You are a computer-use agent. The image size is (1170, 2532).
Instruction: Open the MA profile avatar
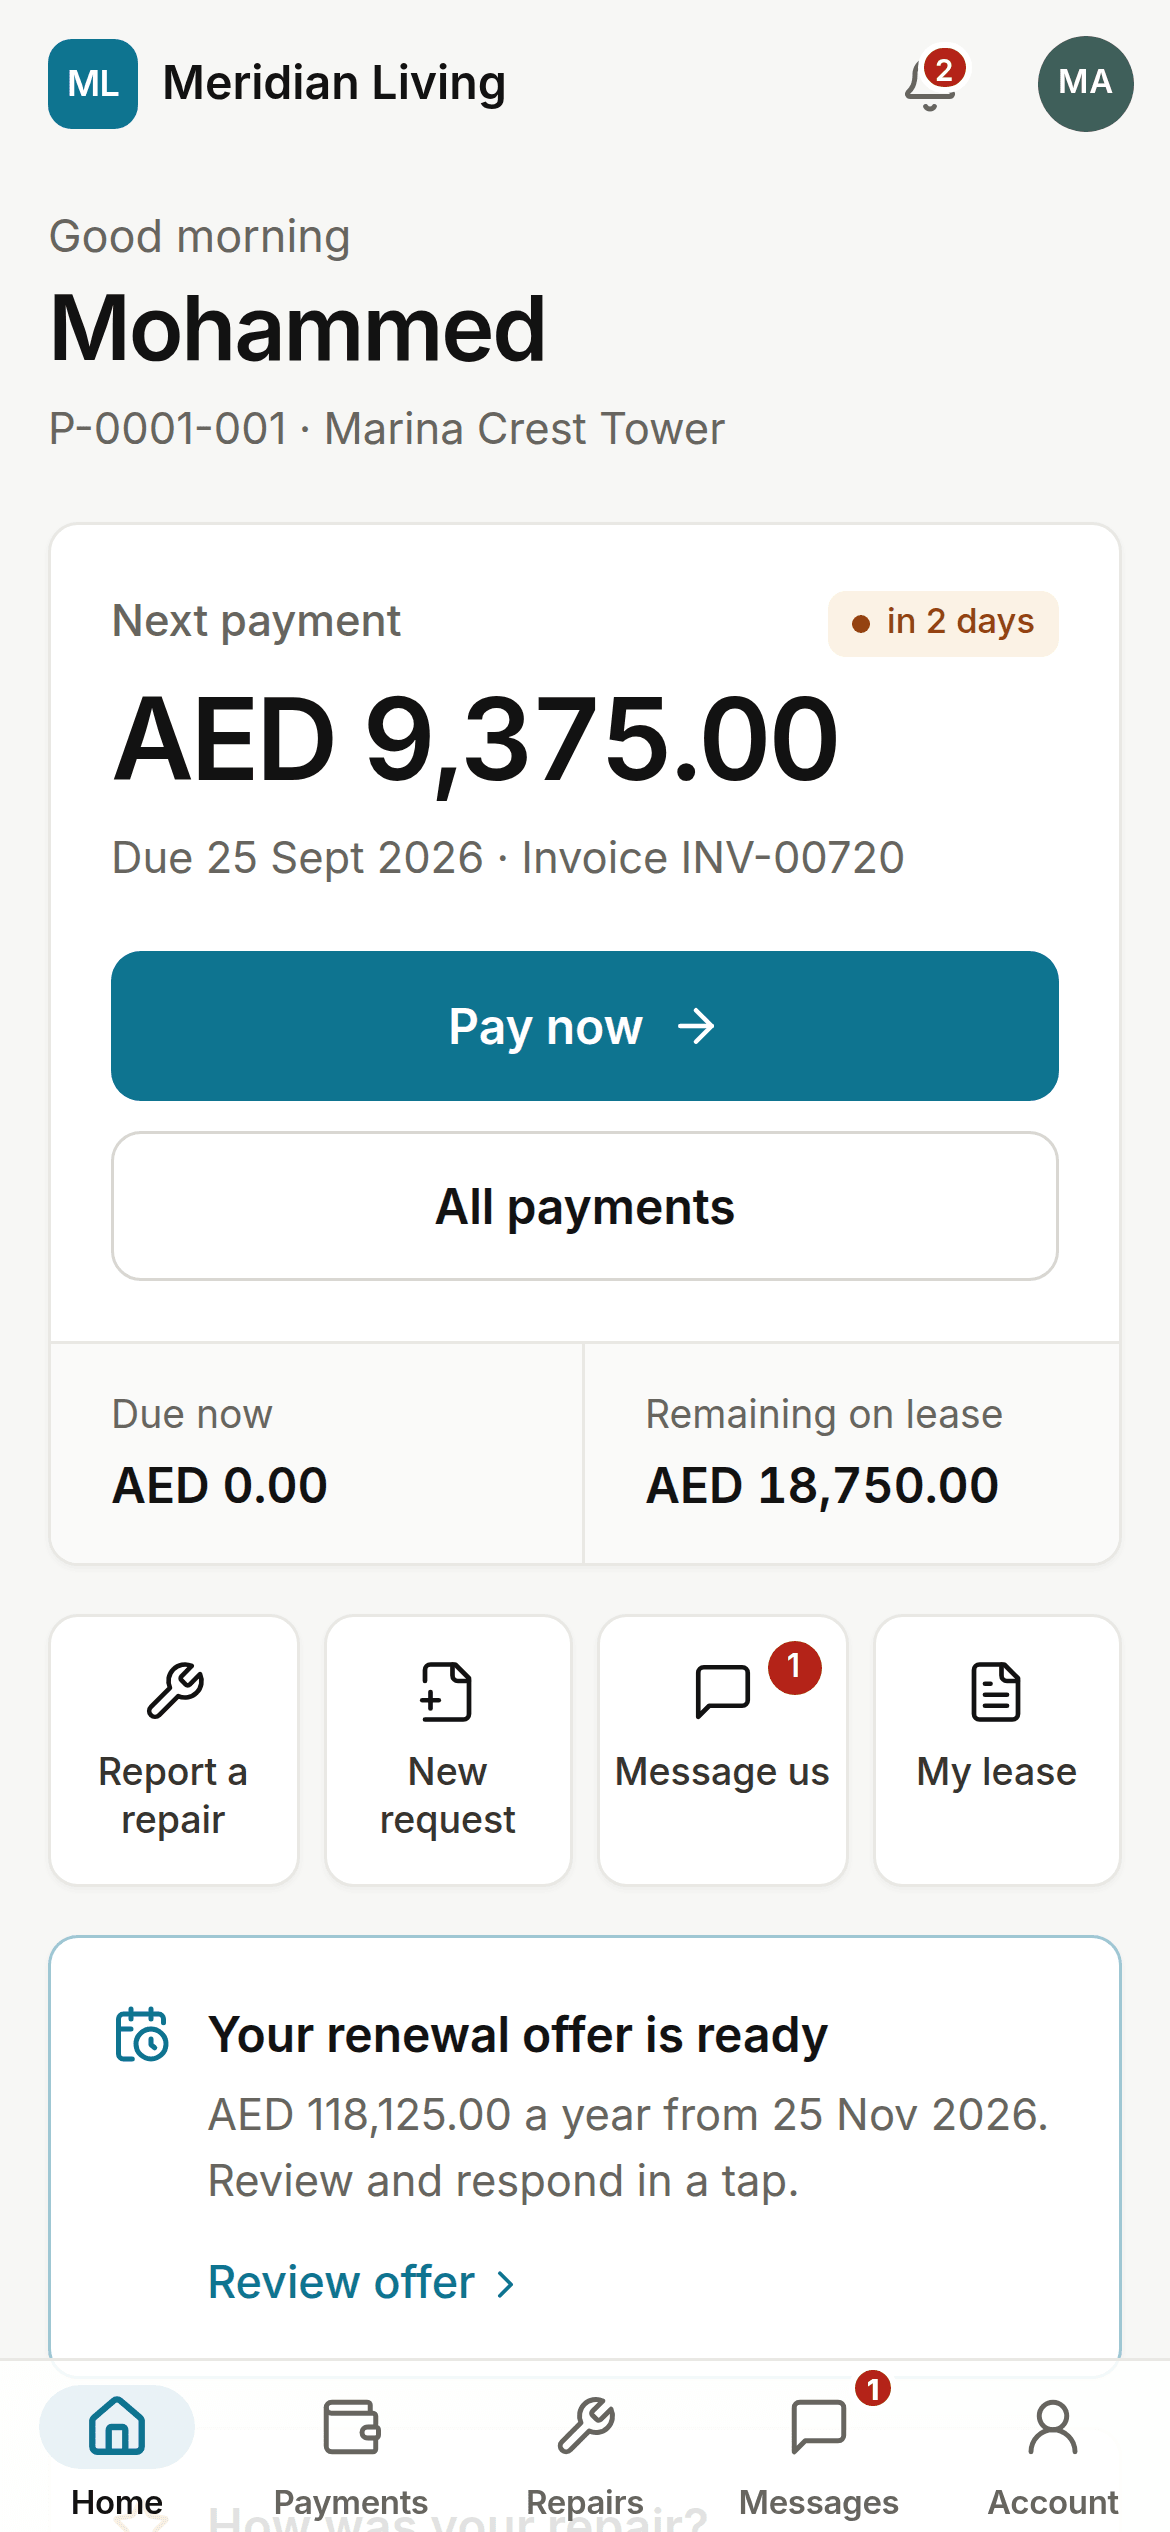coord(1085,84)
